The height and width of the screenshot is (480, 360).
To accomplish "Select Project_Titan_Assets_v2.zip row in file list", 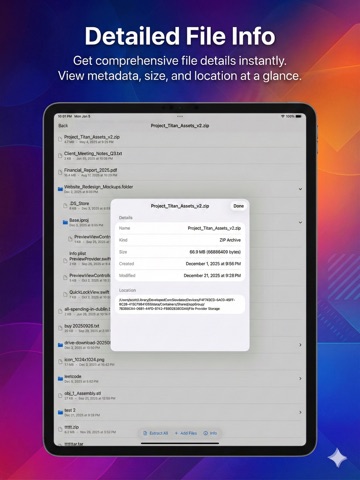I will [180, 139].
